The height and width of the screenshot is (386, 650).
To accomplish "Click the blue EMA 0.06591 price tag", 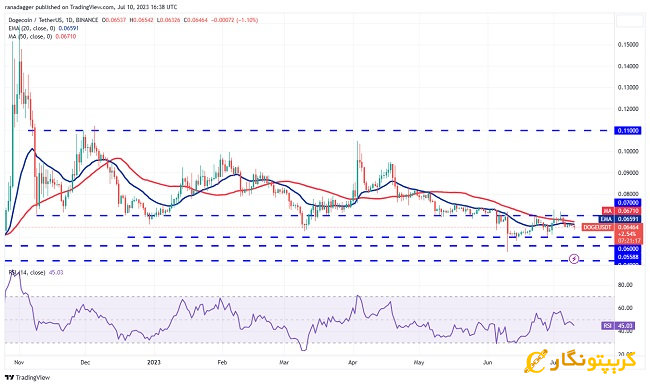I will point(621,219).
